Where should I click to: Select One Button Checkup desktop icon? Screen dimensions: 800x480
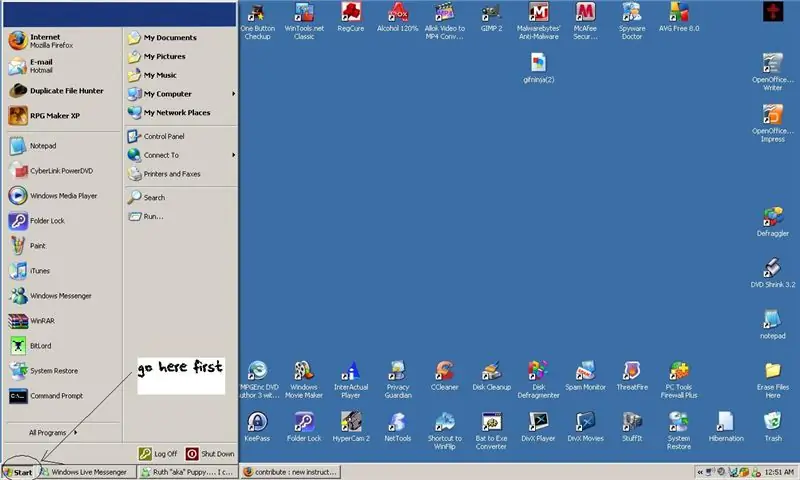pyautogui.click(x=257, y=21)
